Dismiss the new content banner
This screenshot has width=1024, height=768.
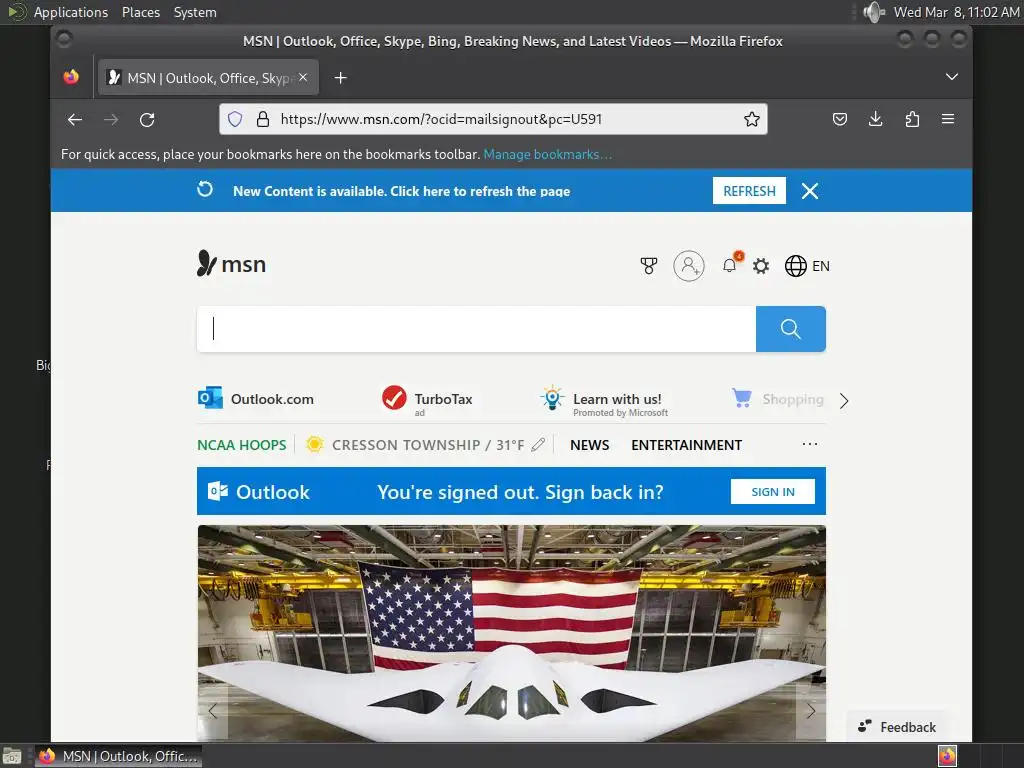tap(810, 191)
